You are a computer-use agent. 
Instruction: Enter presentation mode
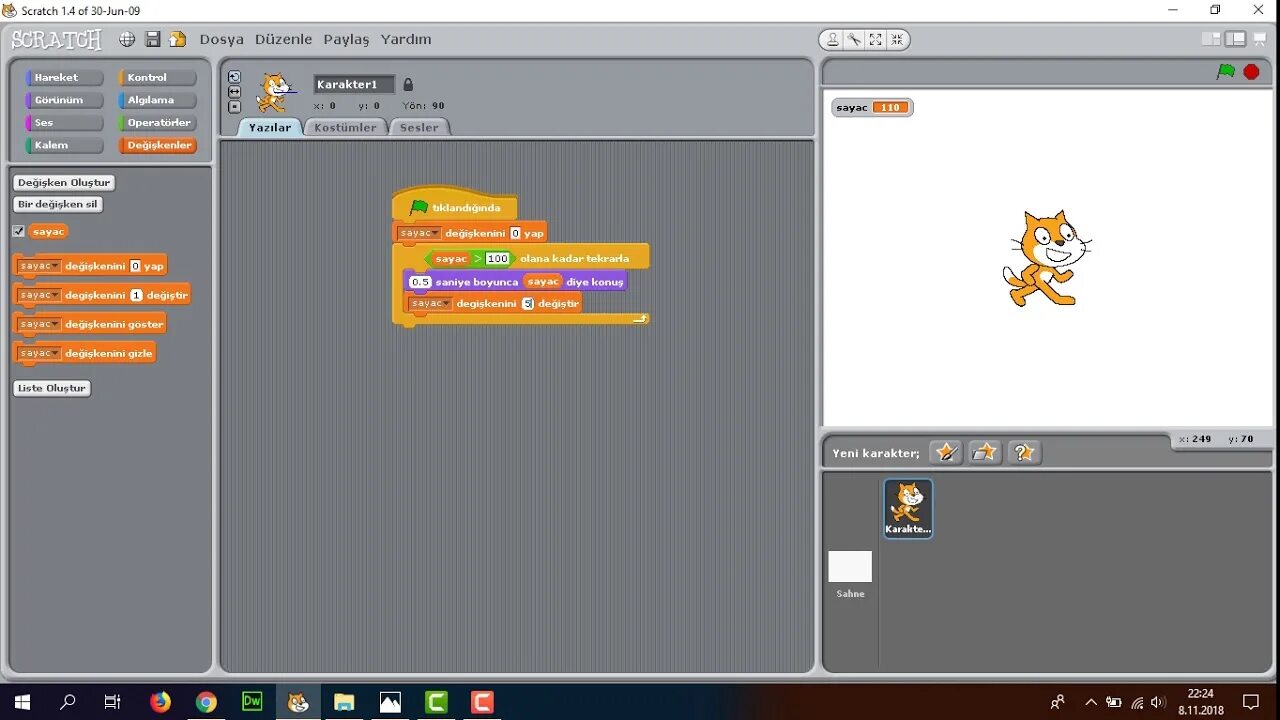(1260, 39)
